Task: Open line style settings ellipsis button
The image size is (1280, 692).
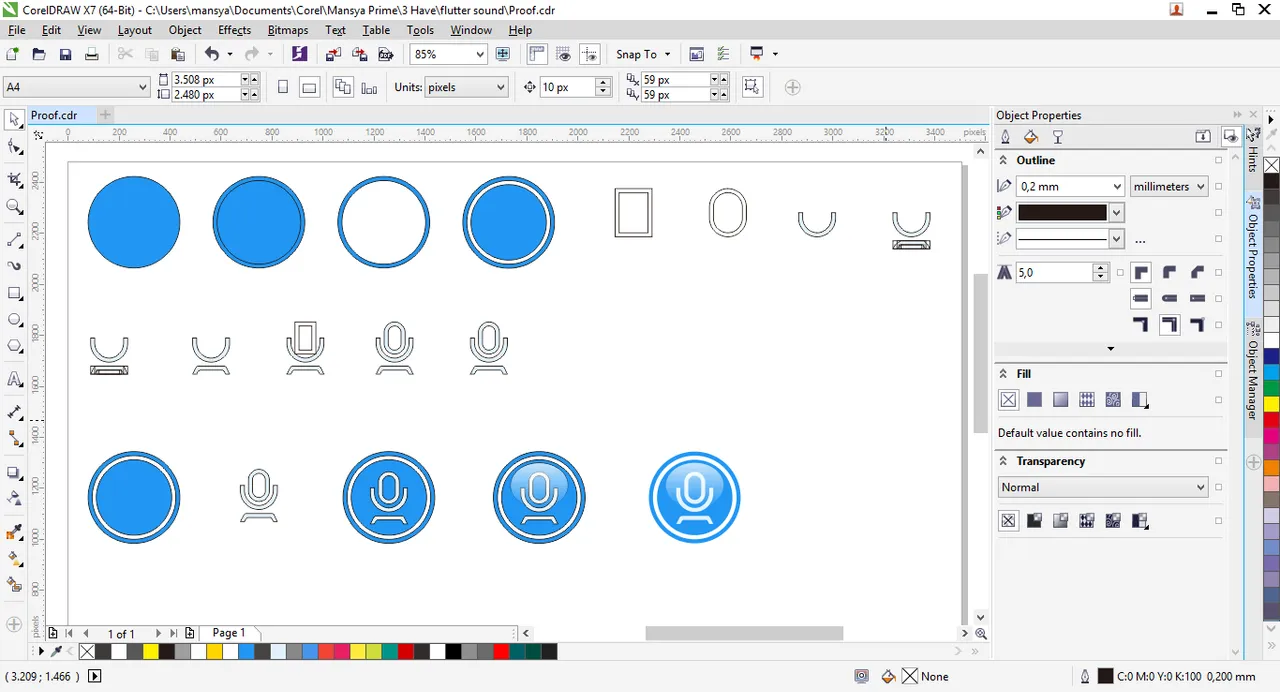Action: 1139,240
